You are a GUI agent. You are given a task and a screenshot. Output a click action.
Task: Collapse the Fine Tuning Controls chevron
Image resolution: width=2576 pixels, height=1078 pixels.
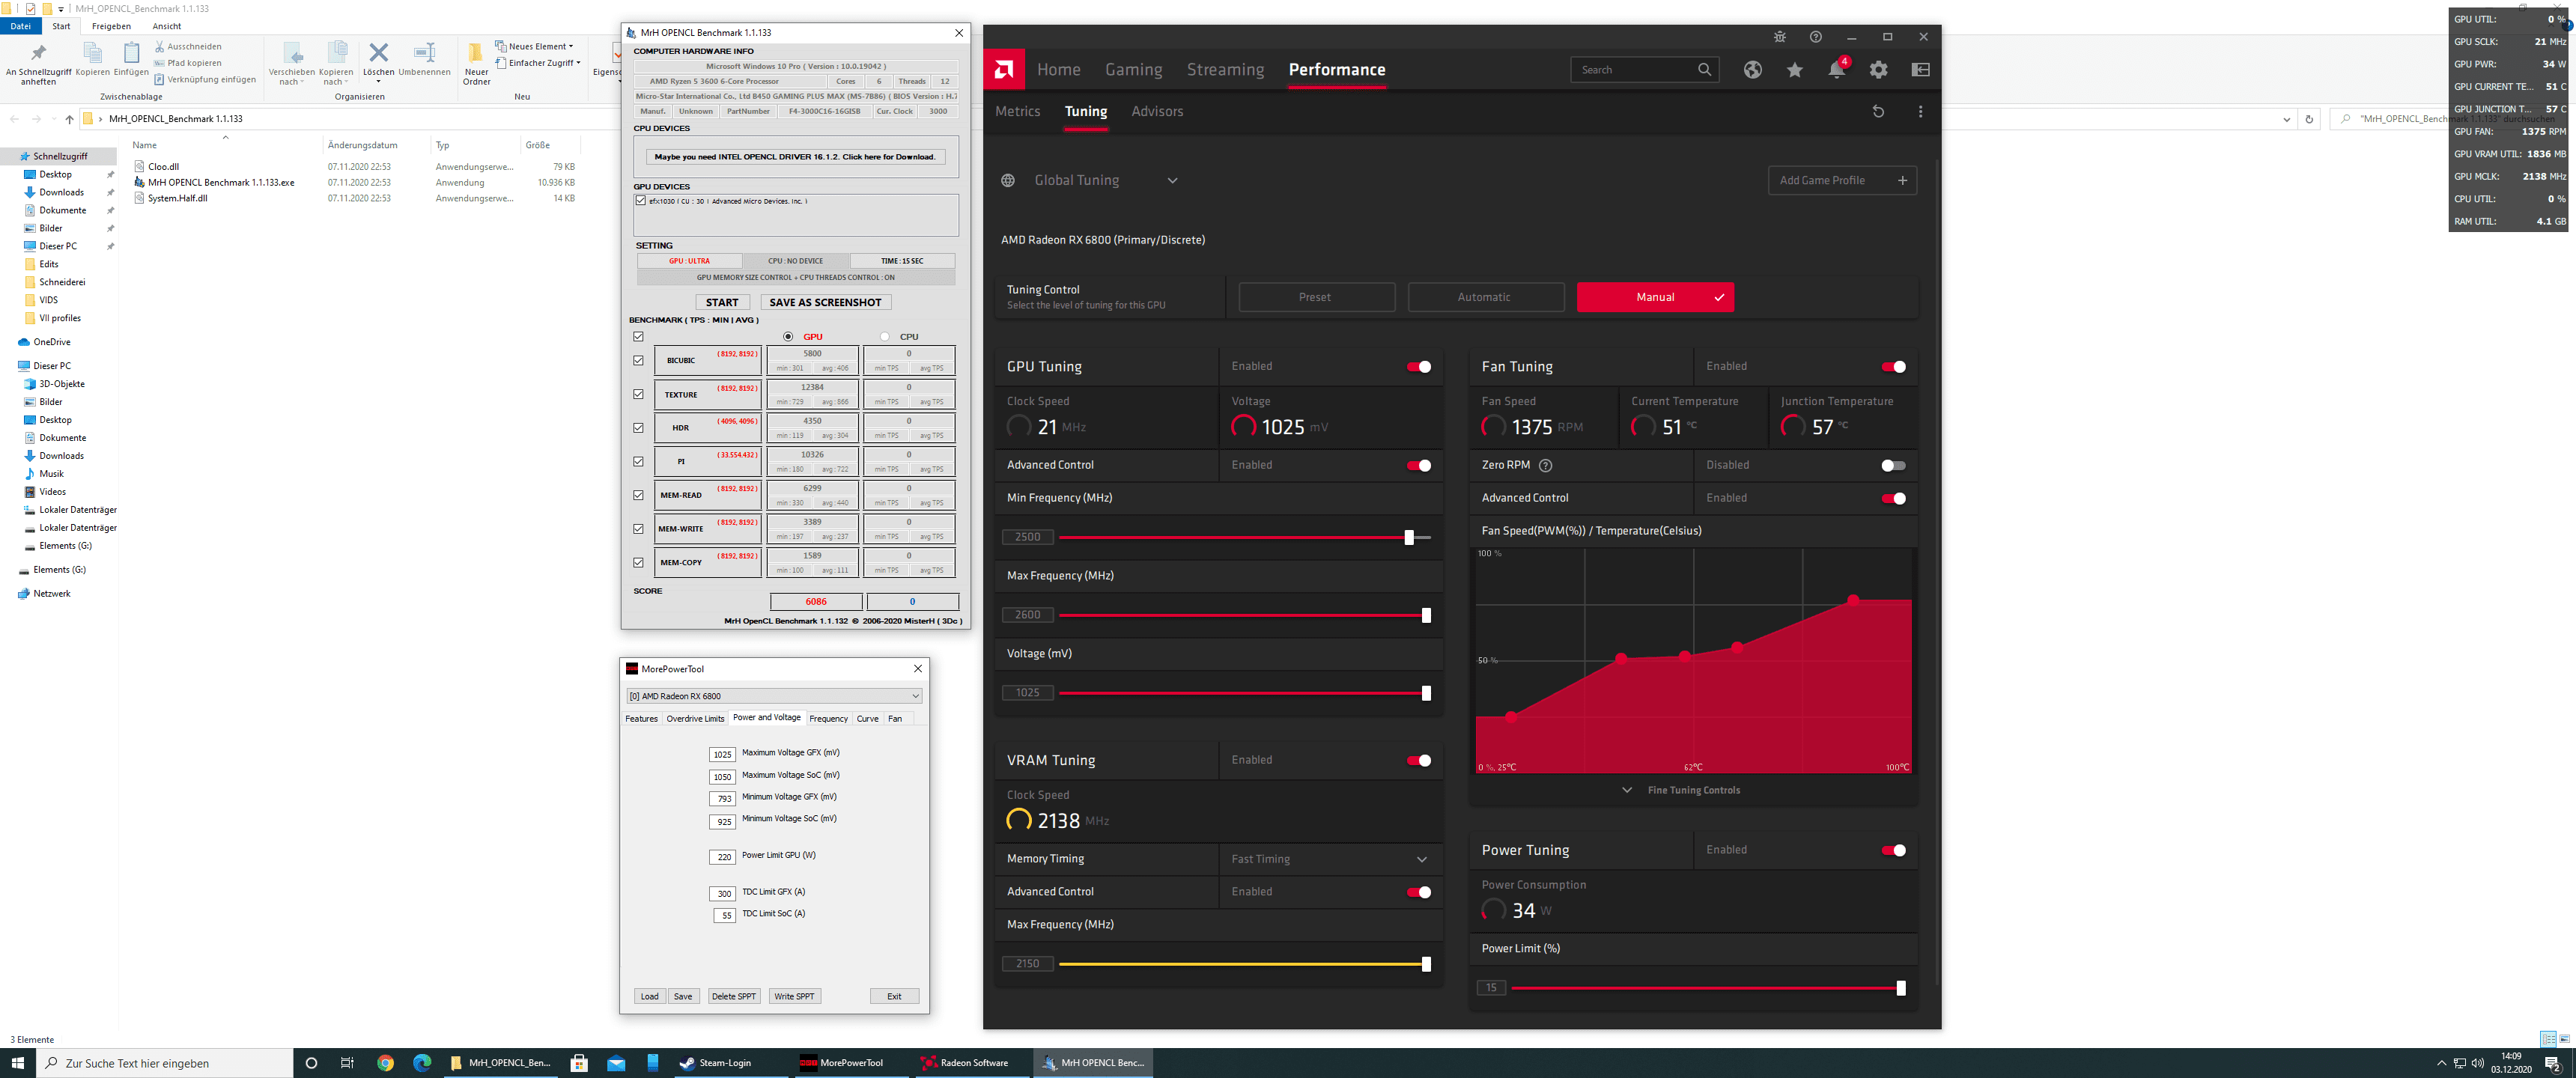coord(1627,790)
